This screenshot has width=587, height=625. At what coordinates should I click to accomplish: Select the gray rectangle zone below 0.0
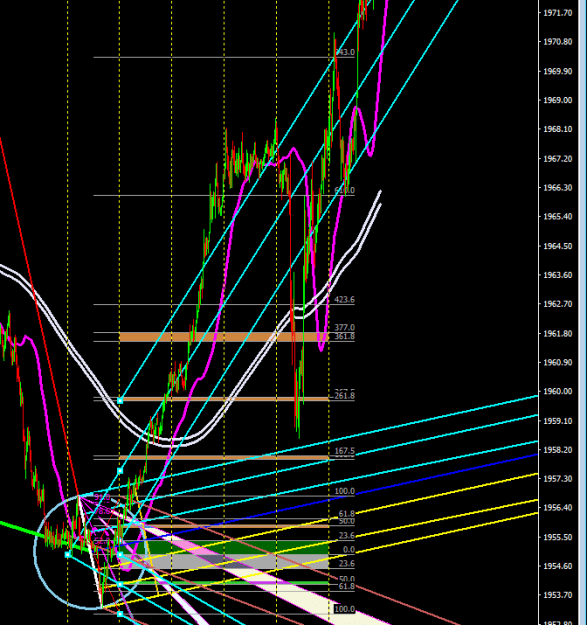224,561
